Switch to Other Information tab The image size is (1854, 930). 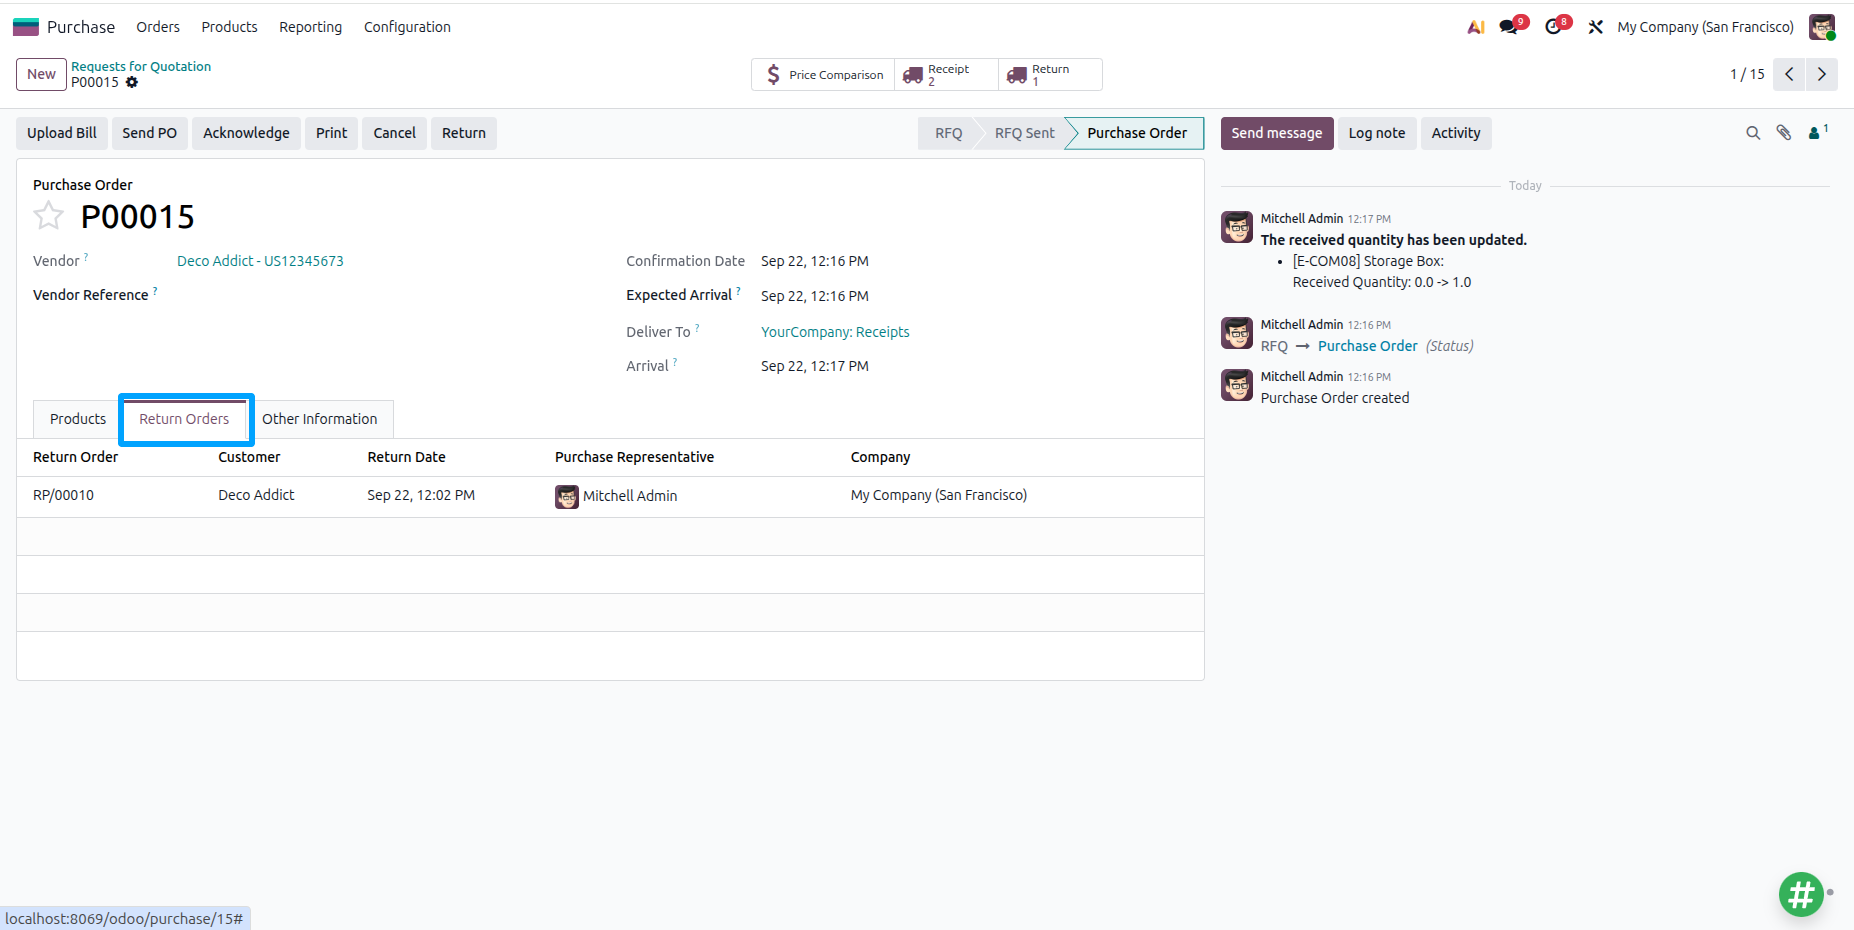click(320, 419)
